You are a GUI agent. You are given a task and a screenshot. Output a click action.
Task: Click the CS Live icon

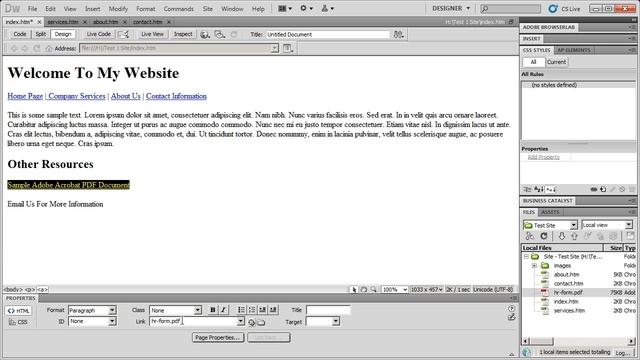pyautogui.click(x=553, y=9)
